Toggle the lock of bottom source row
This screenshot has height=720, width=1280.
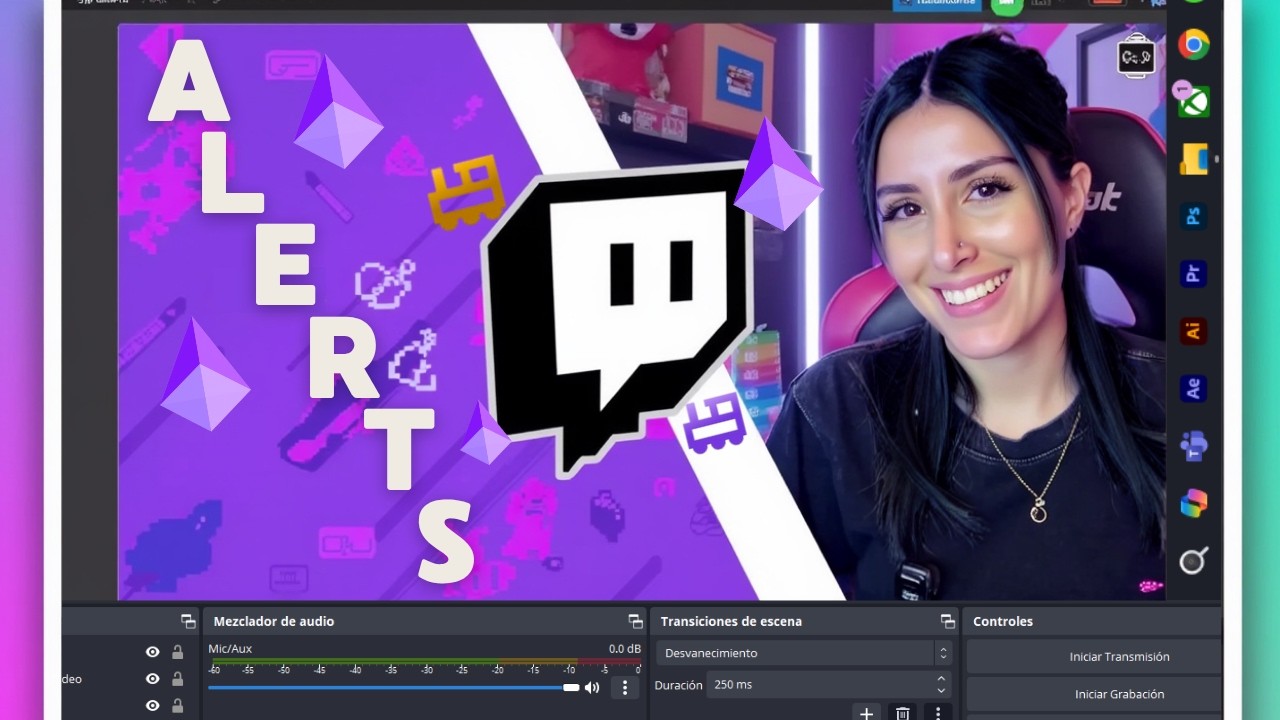[x=178, y=706]
